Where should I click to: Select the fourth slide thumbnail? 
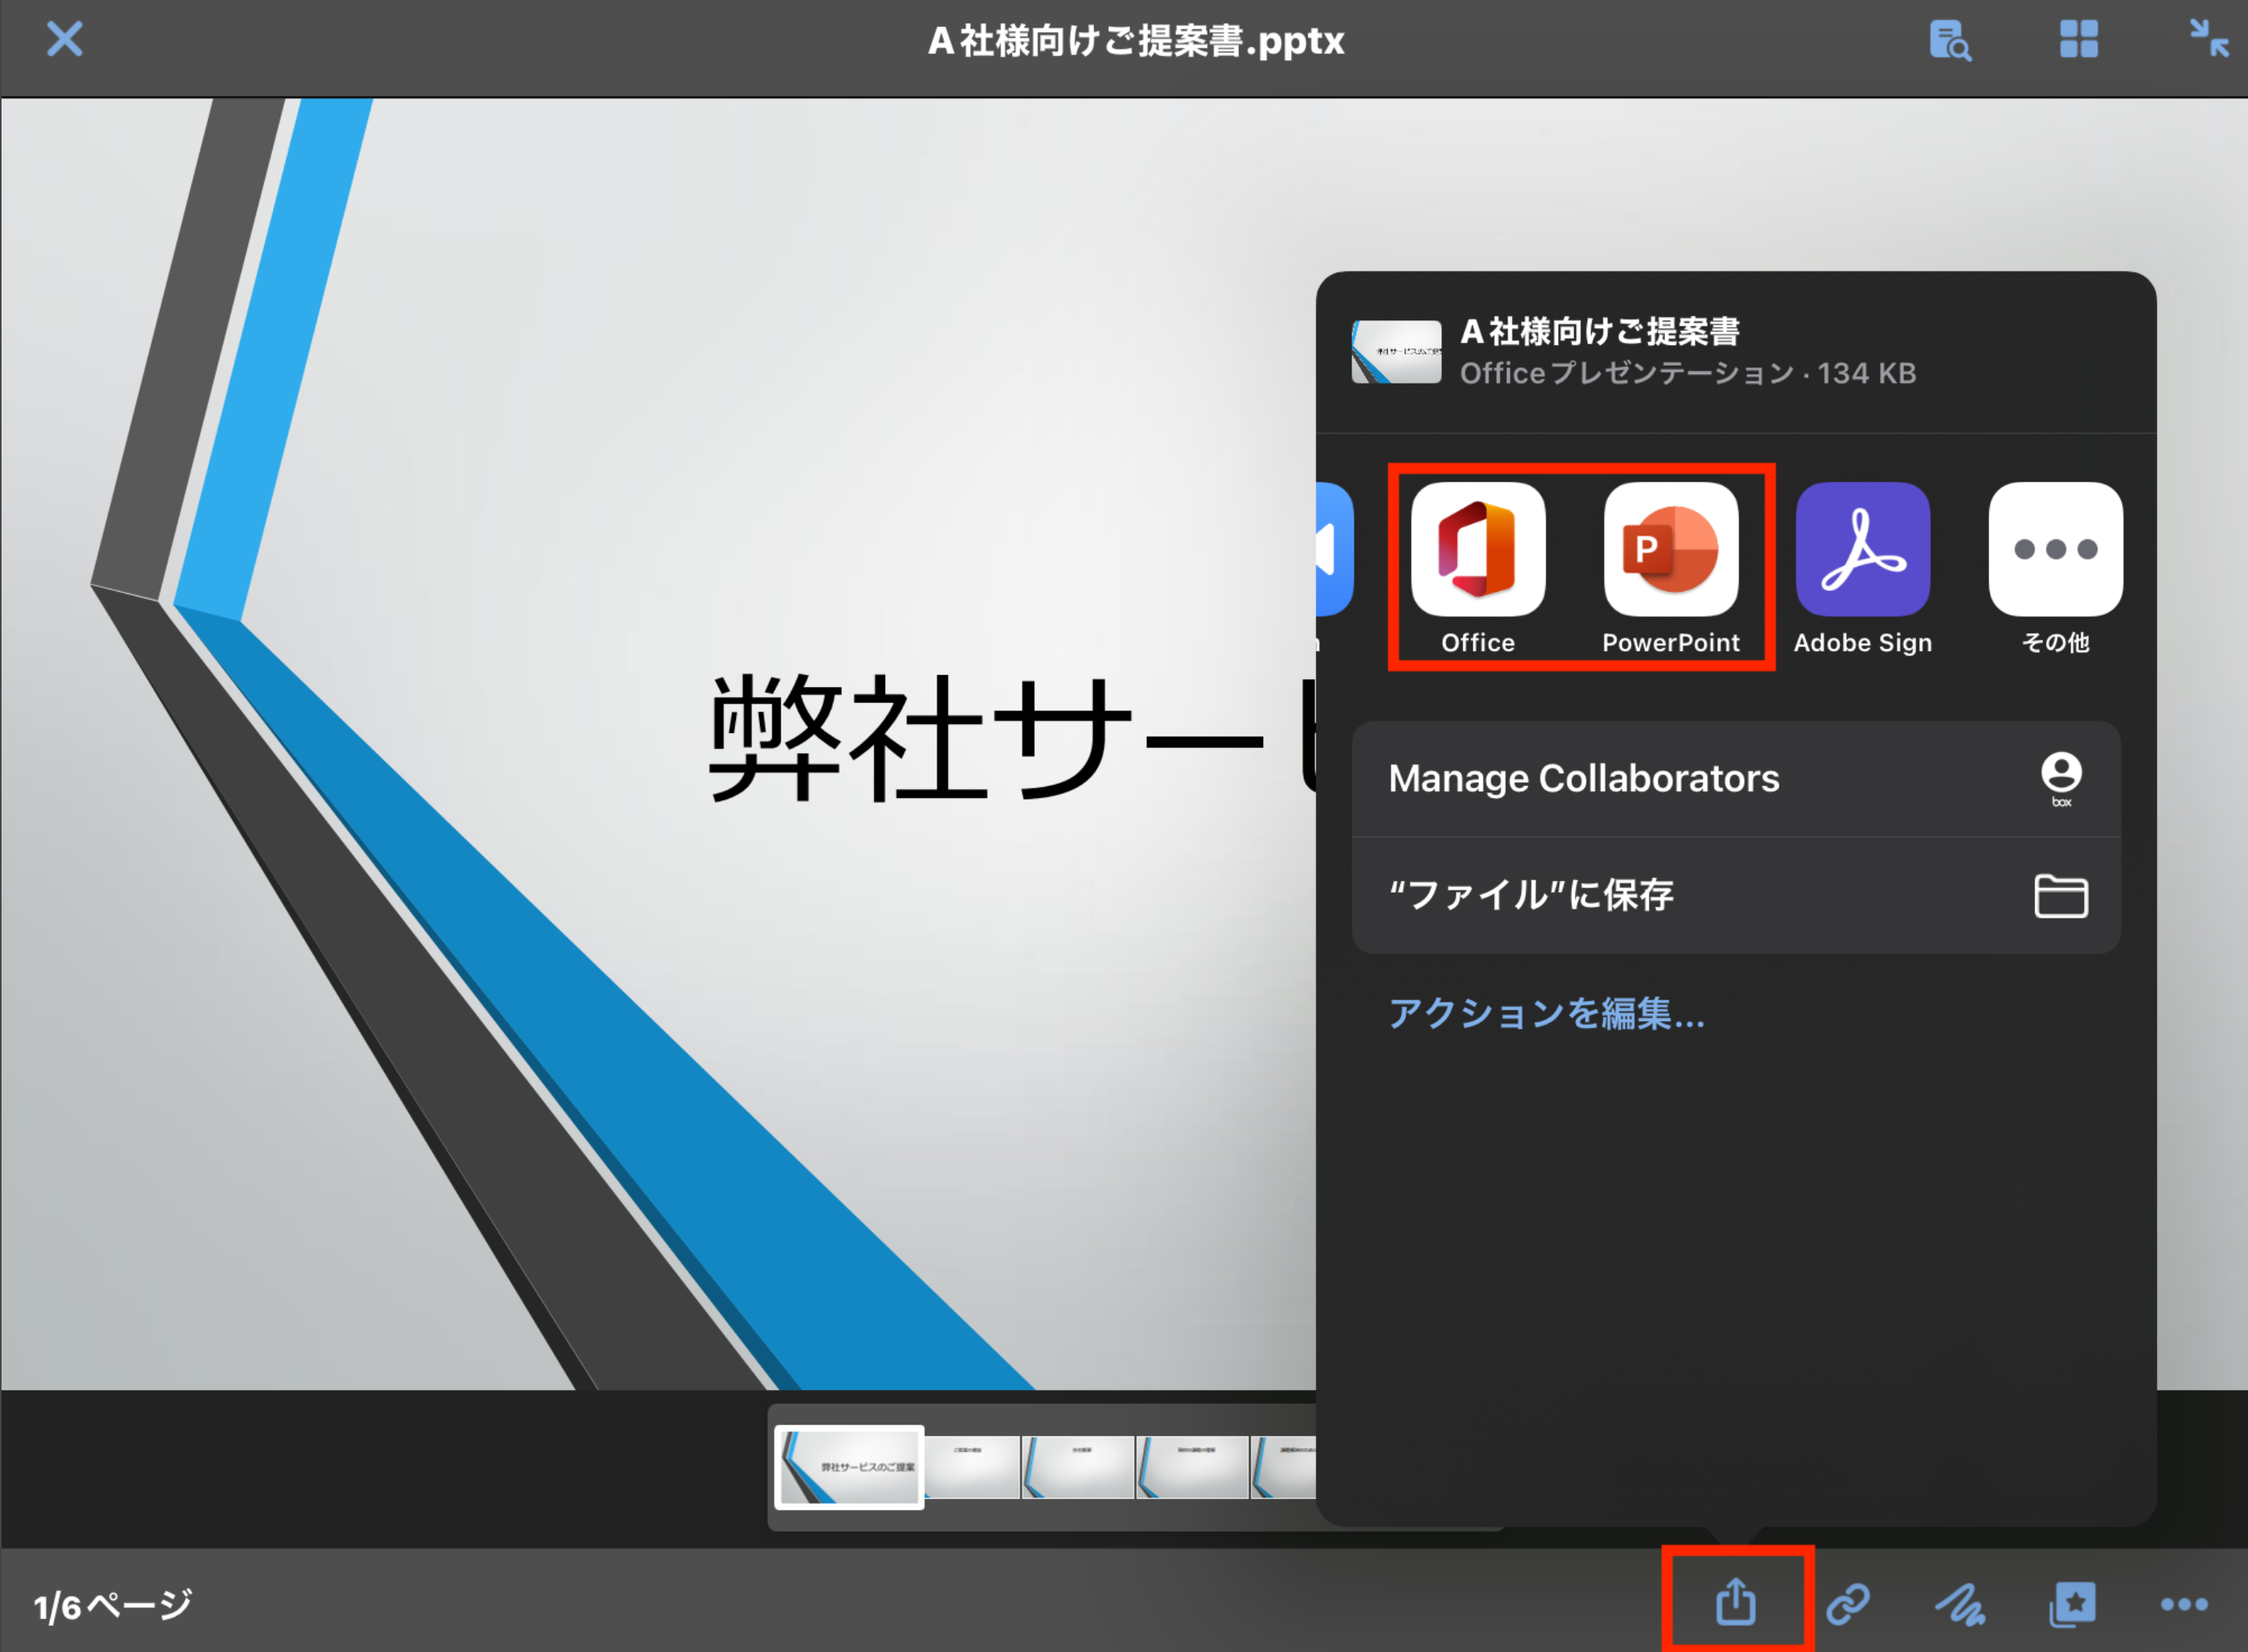click(x=1192, y=1467)
